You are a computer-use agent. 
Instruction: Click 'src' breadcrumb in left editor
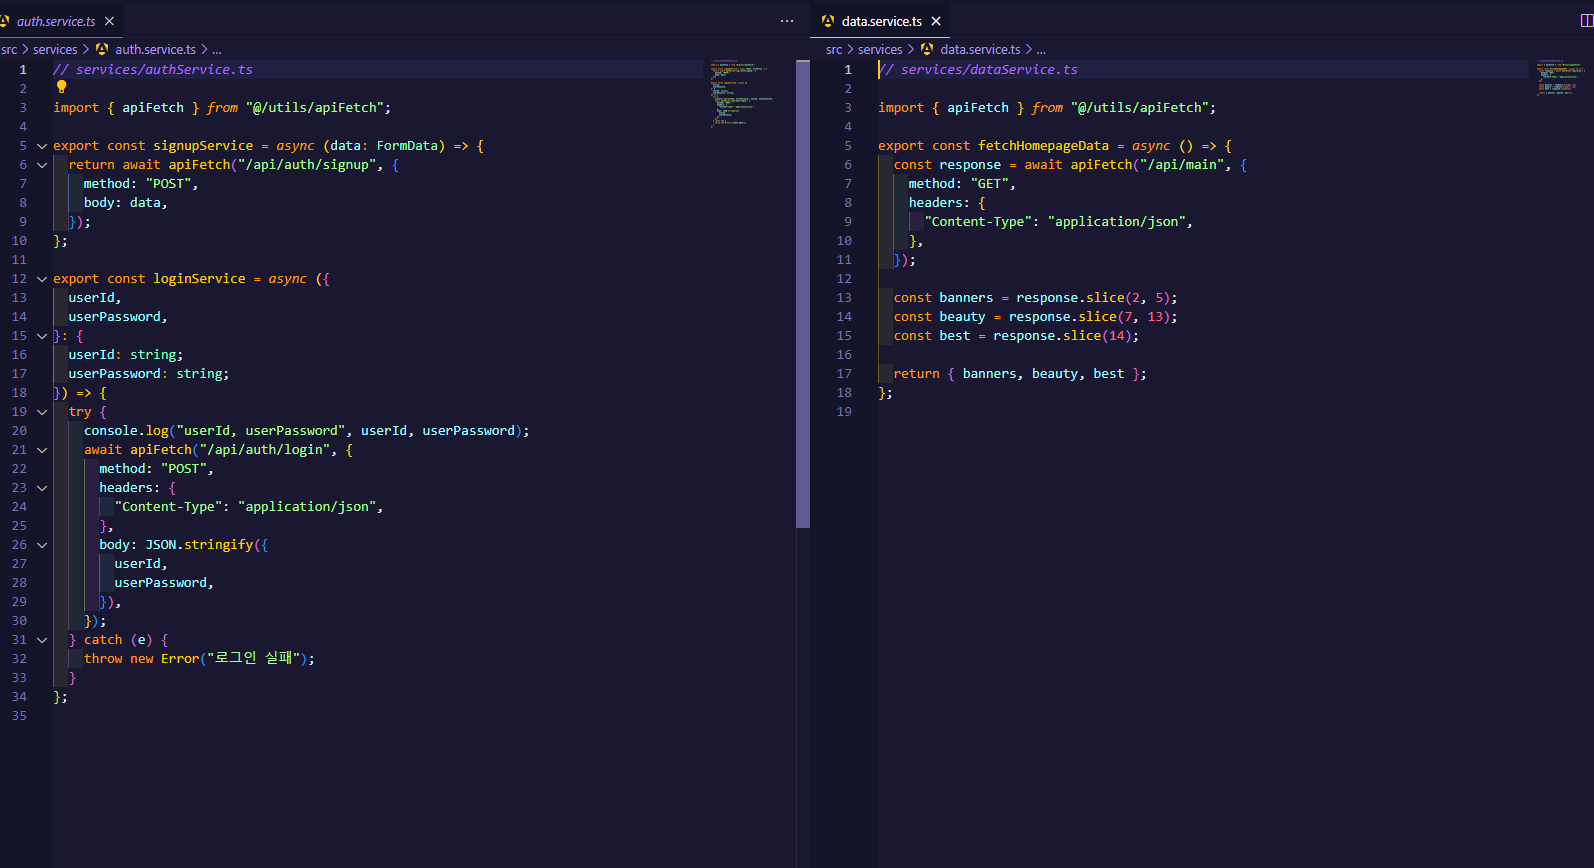[x=9, y=49]
